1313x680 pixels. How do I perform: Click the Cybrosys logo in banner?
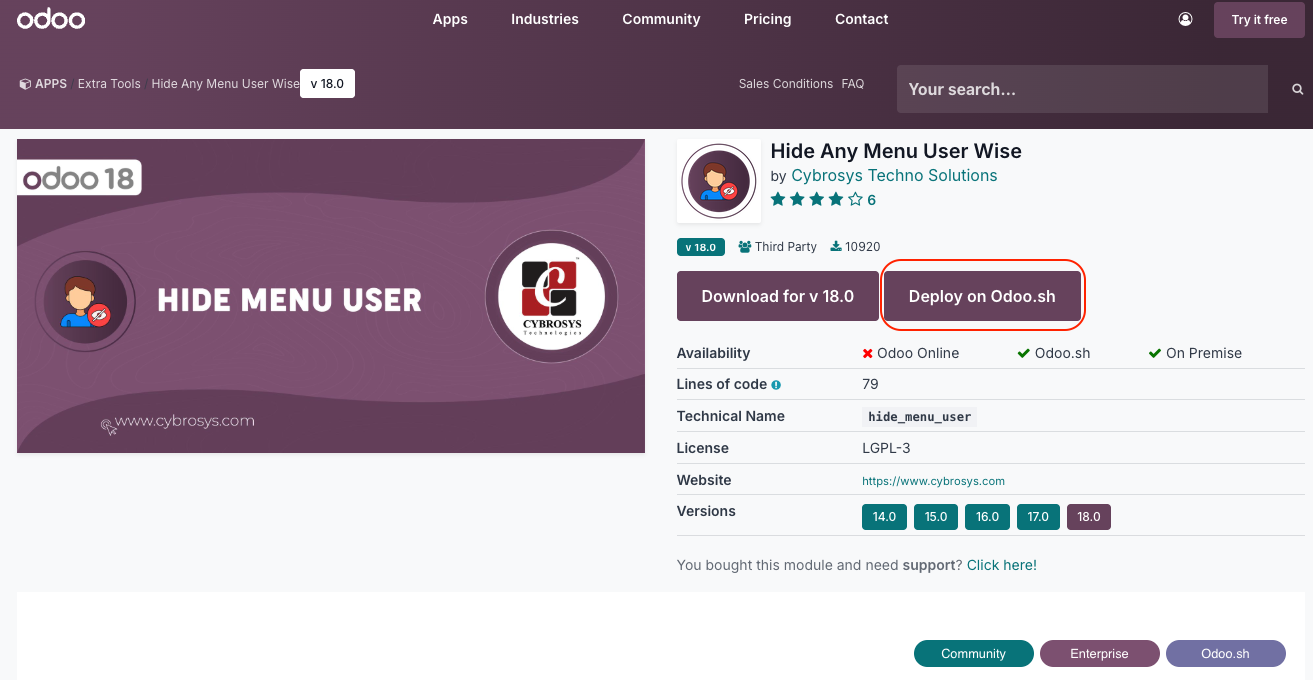551,297
